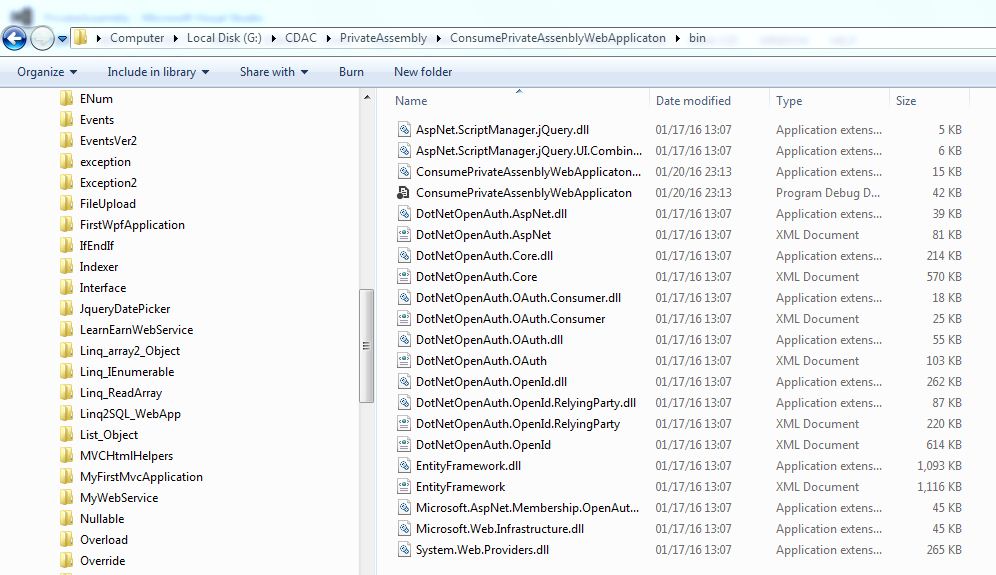The width and height of the screenshot is (996, 575).
Task: Select EntityFramework.dll file icon
Action: pyautogui.click(x=403, y=465)
